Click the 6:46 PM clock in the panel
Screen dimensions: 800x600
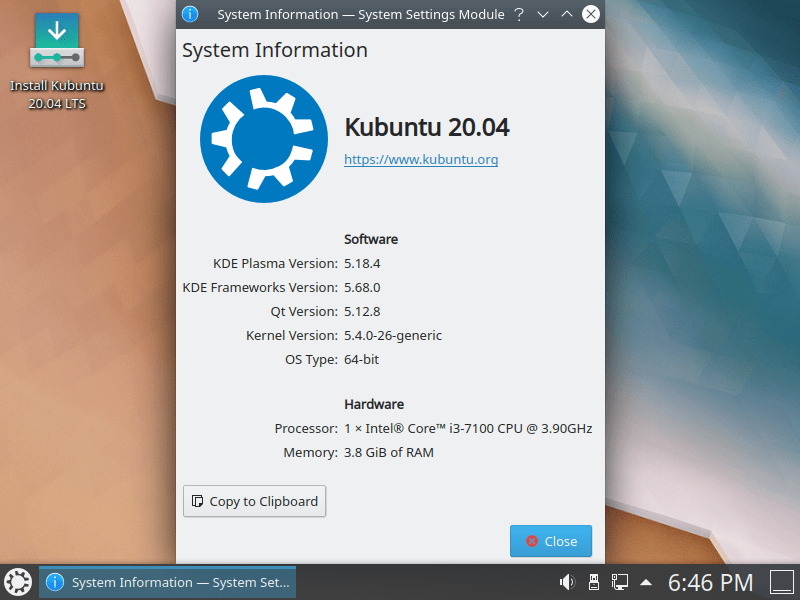coord(710,583)
